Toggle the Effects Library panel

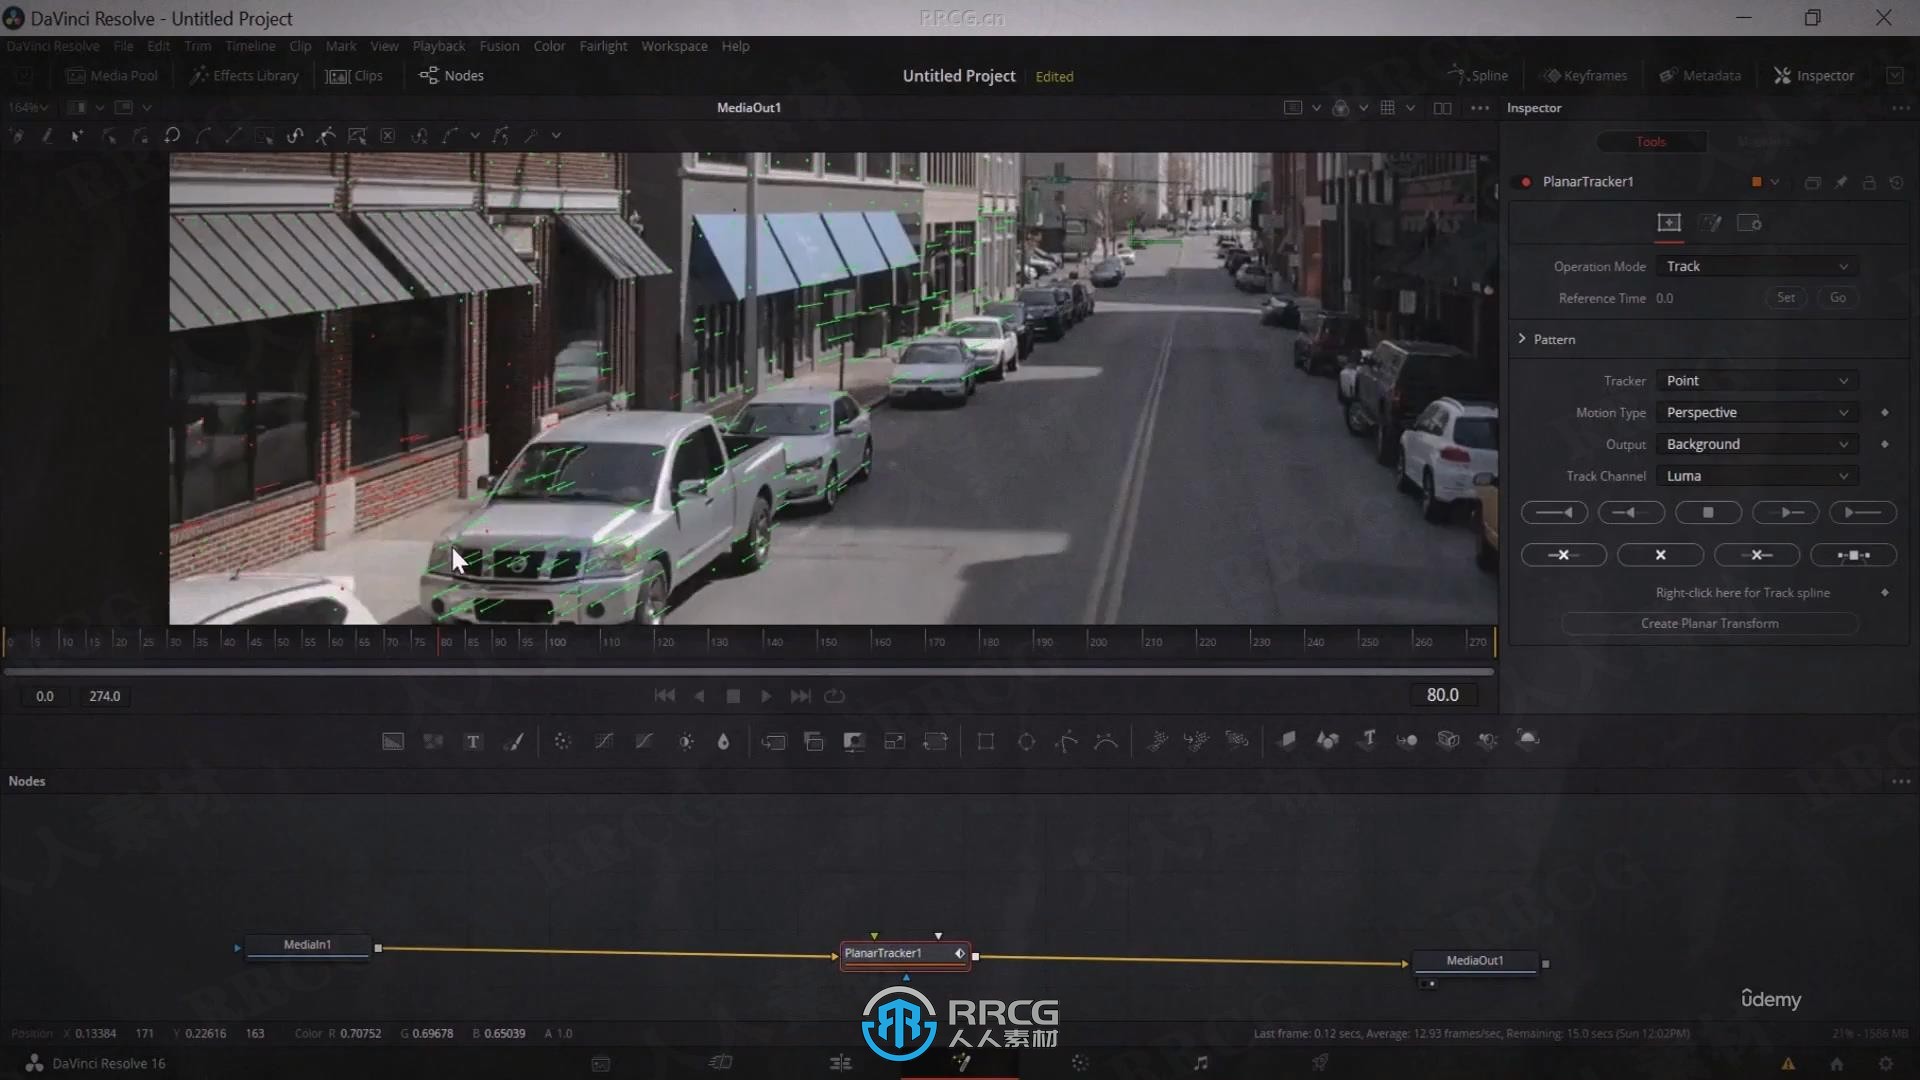(x=244, y=76)
